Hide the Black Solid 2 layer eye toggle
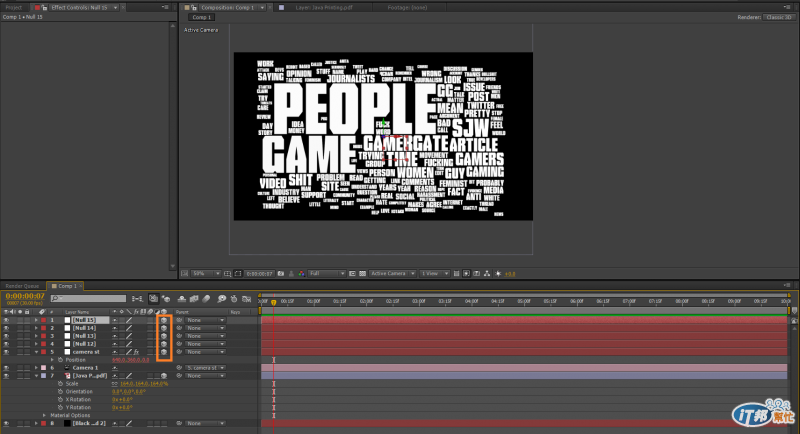The height and width of the screenshot is (434, 800). pyautogui.click(x=6, y=423)
